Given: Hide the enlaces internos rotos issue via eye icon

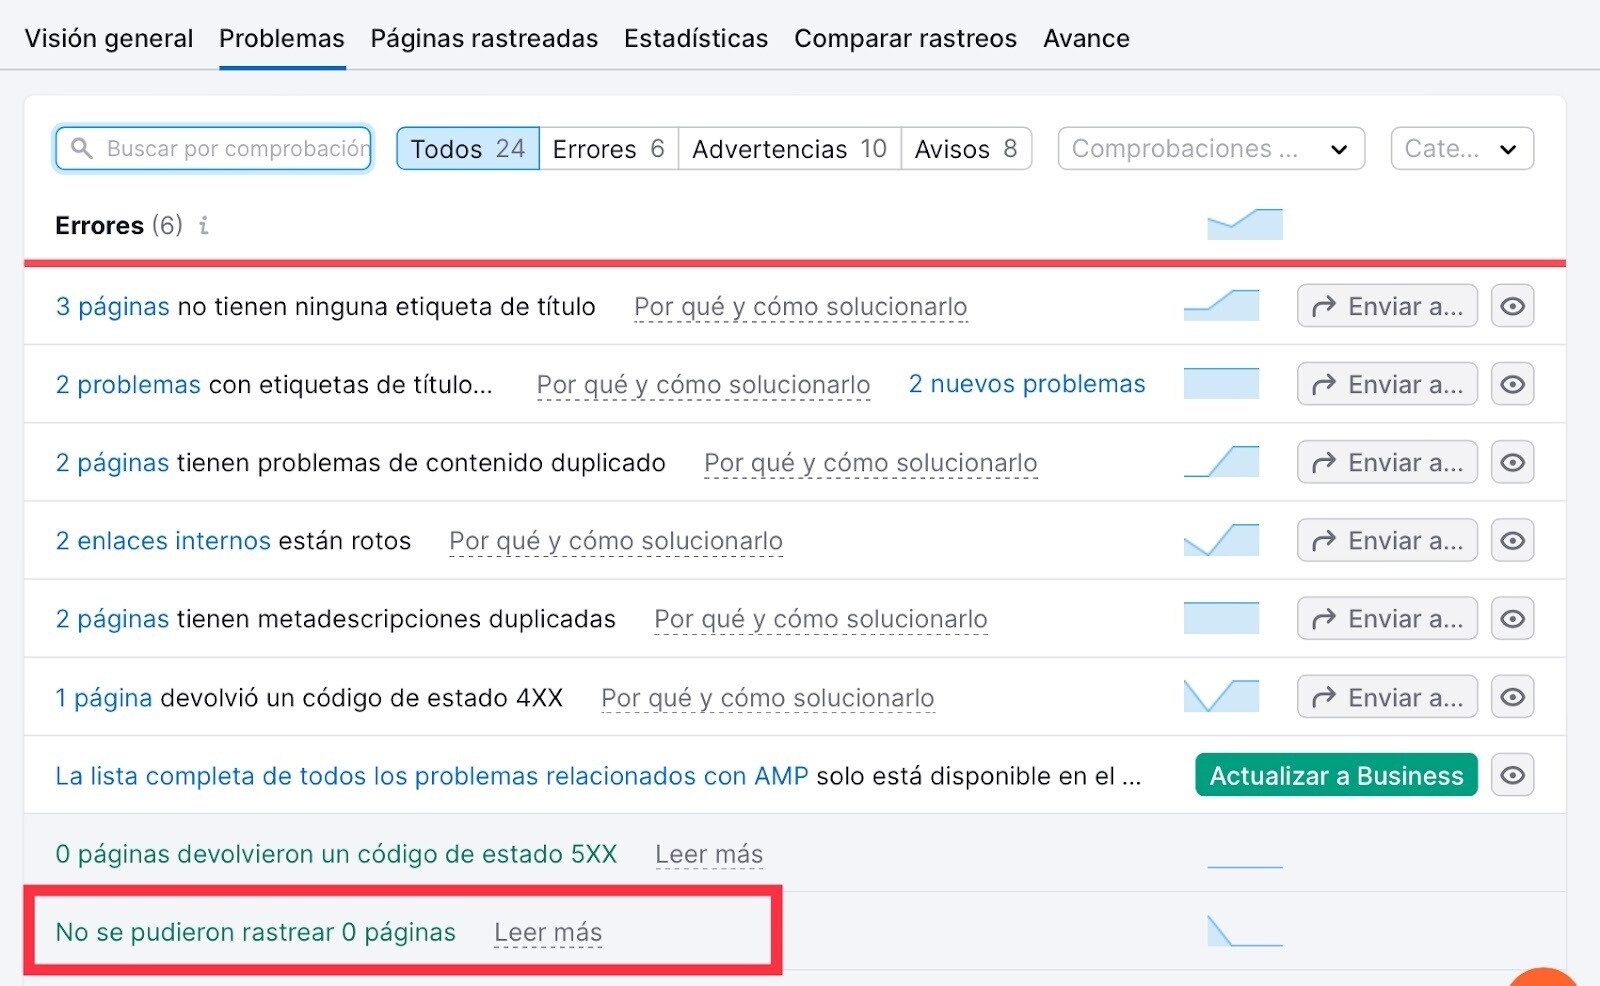Looking at the screenshot, I should tap(1512, 540).
